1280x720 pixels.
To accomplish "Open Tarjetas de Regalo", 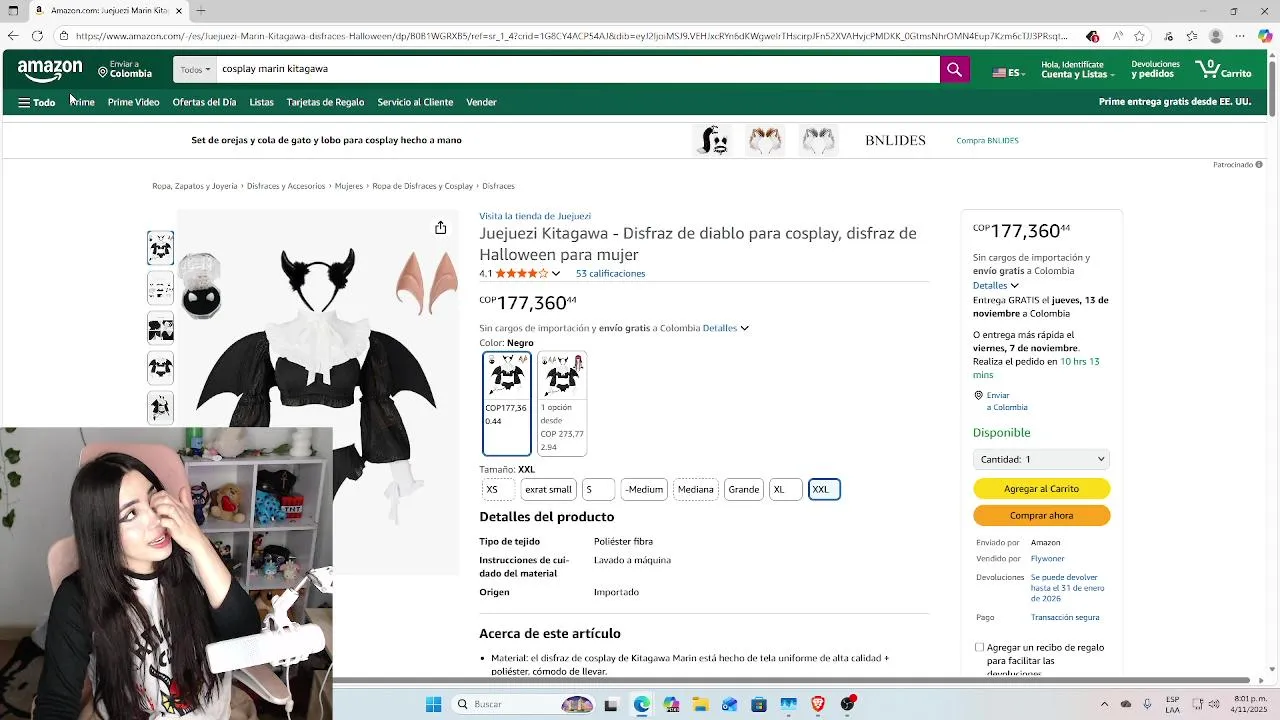I will 325,102.
